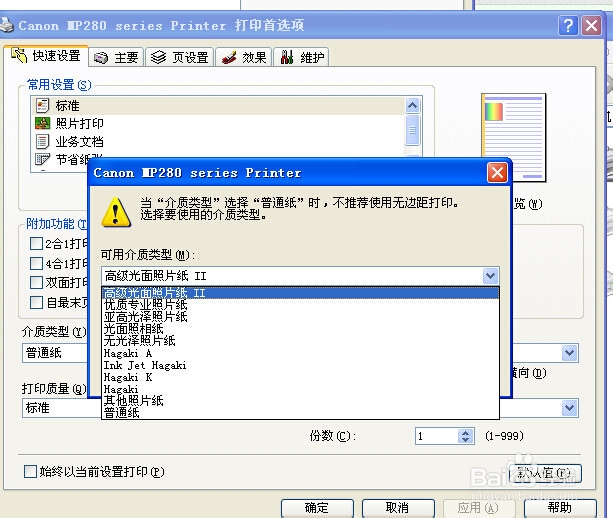The height and width of the screenshot is (518, 613).
Task: Enable 始终以当前设置打印 checkbox
Action: coord(30,471)
